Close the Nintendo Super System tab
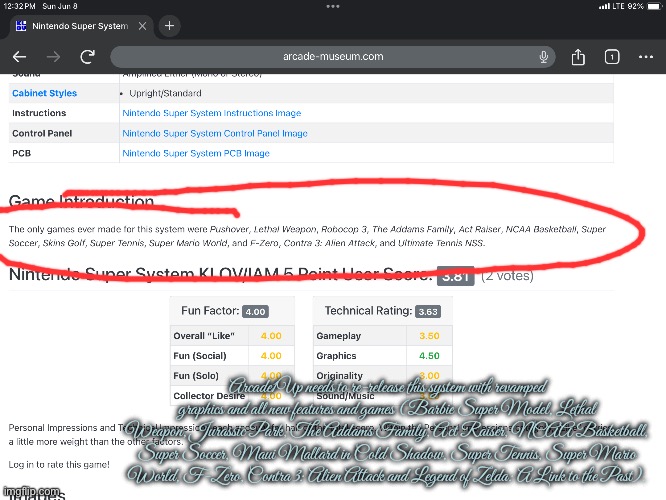Viewport: 666px width, 500px height. [x=142, y=26]
